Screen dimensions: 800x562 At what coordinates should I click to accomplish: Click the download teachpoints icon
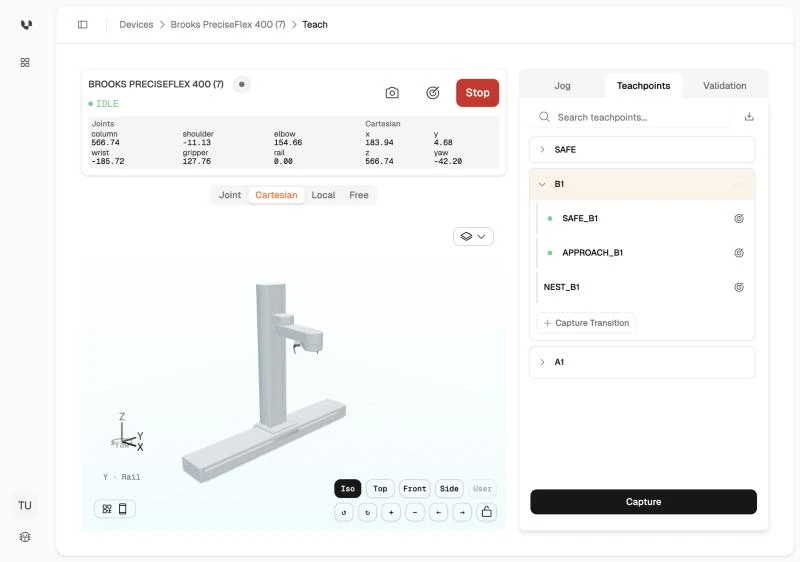point(748,117)
